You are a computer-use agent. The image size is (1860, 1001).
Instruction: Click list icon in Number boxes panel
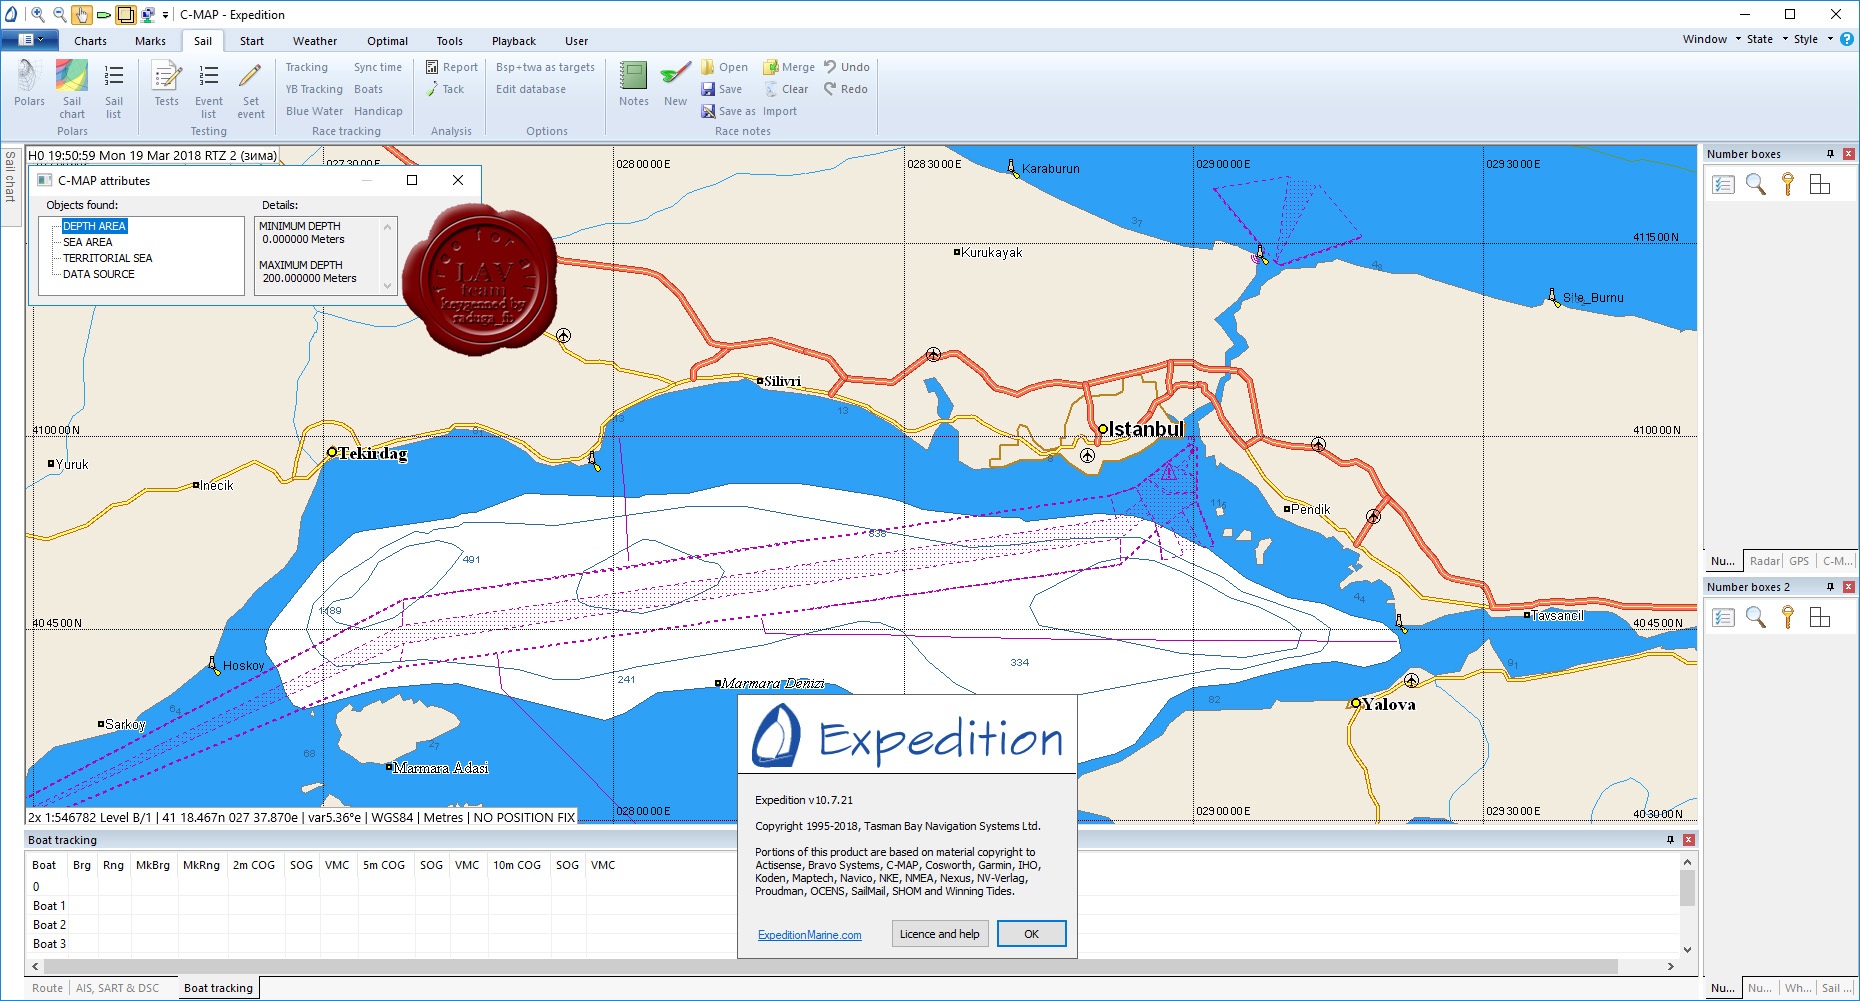click(x=1723, y=184)
